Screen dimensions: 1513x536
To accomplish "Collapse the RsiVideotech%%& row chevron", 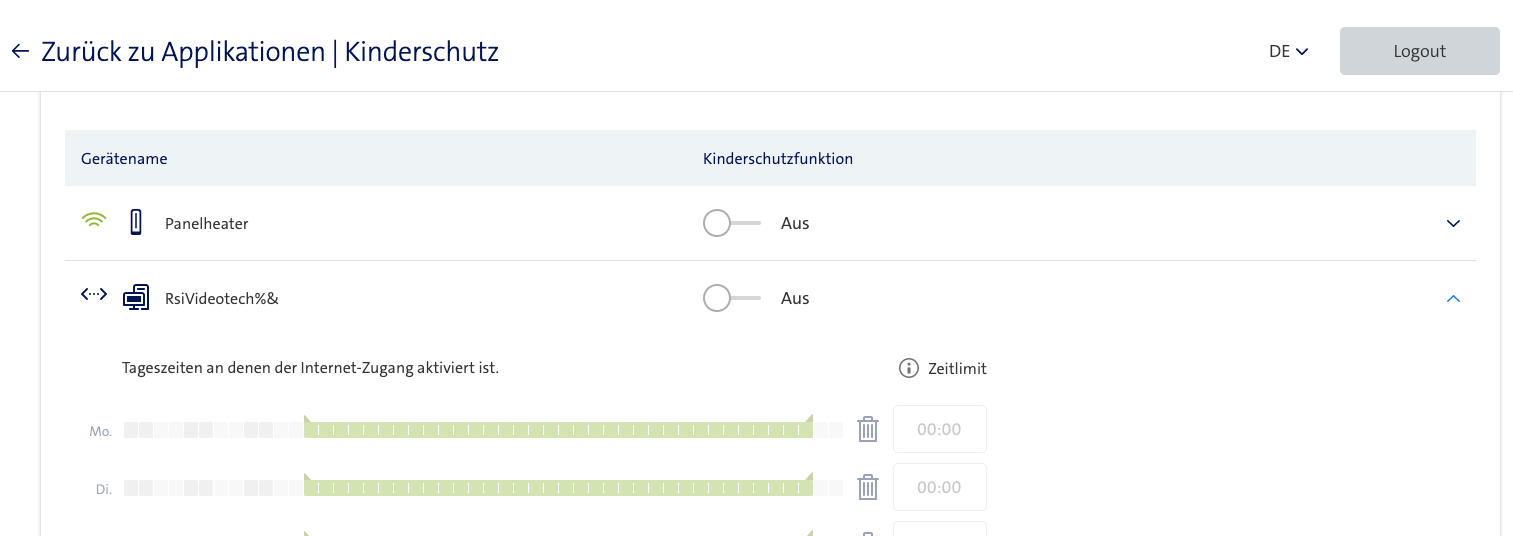I will pyautogui.click(x=1453, y=298).
